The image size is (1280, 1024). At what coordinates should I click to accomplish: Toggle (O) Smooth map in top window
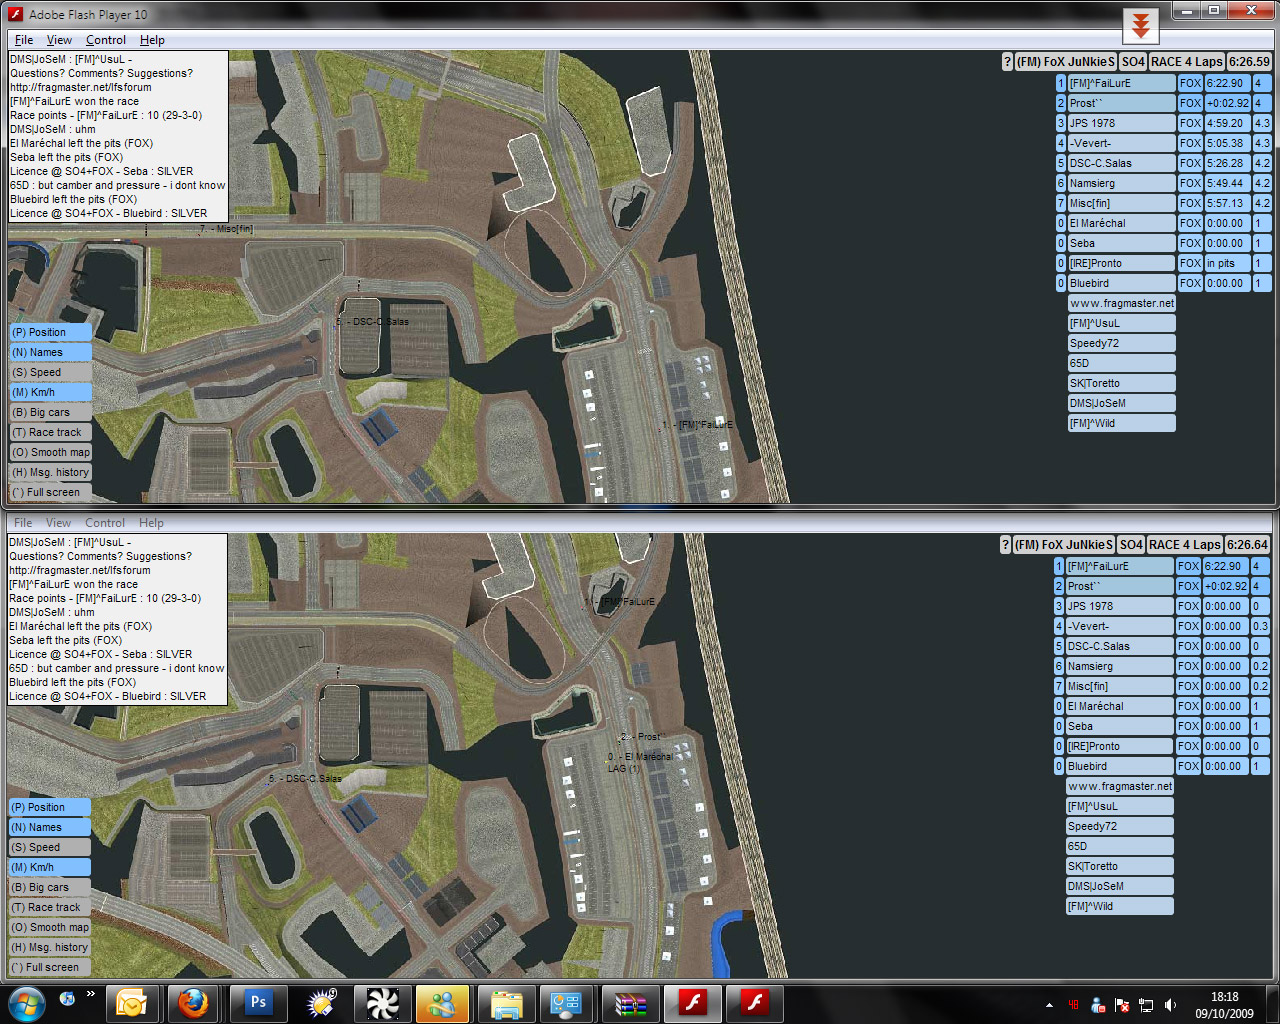[x=50, y=452]
